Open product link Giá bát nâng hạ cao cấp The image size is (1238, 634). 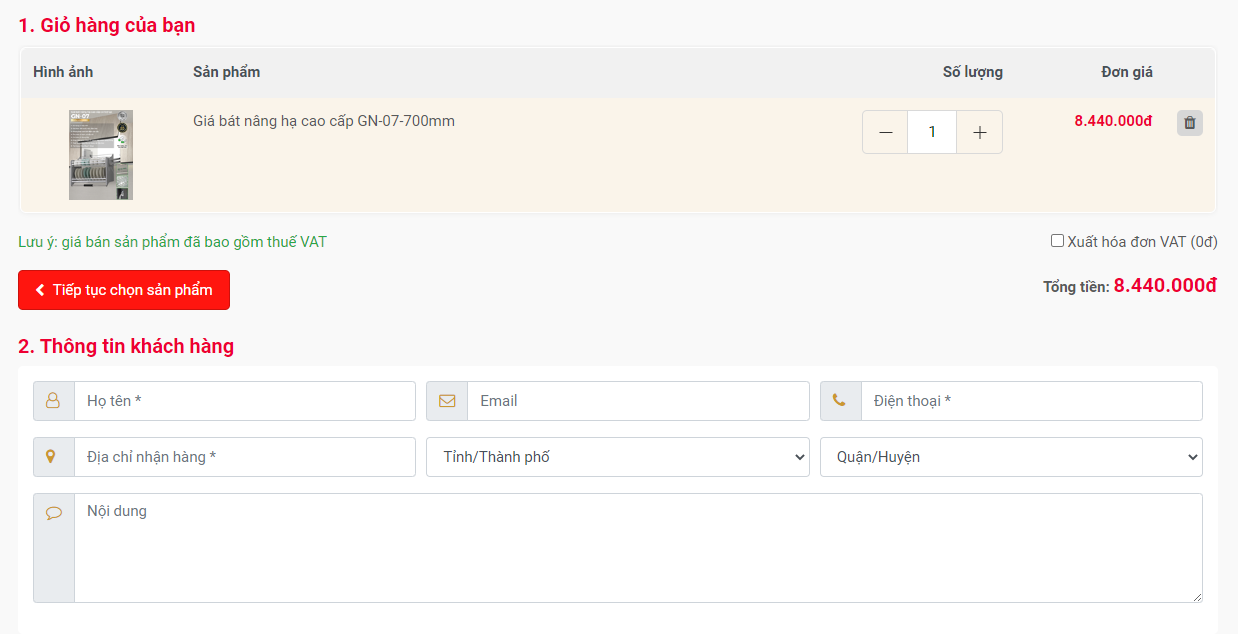coord(324,121)
